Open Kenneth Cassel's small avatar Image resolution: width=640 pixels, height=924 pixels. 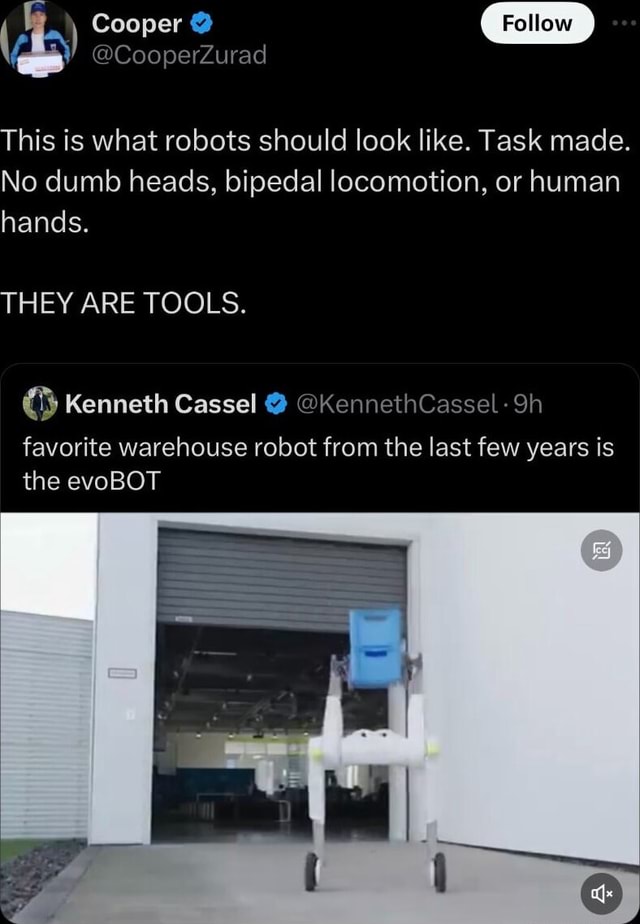(x=40, y=404)
